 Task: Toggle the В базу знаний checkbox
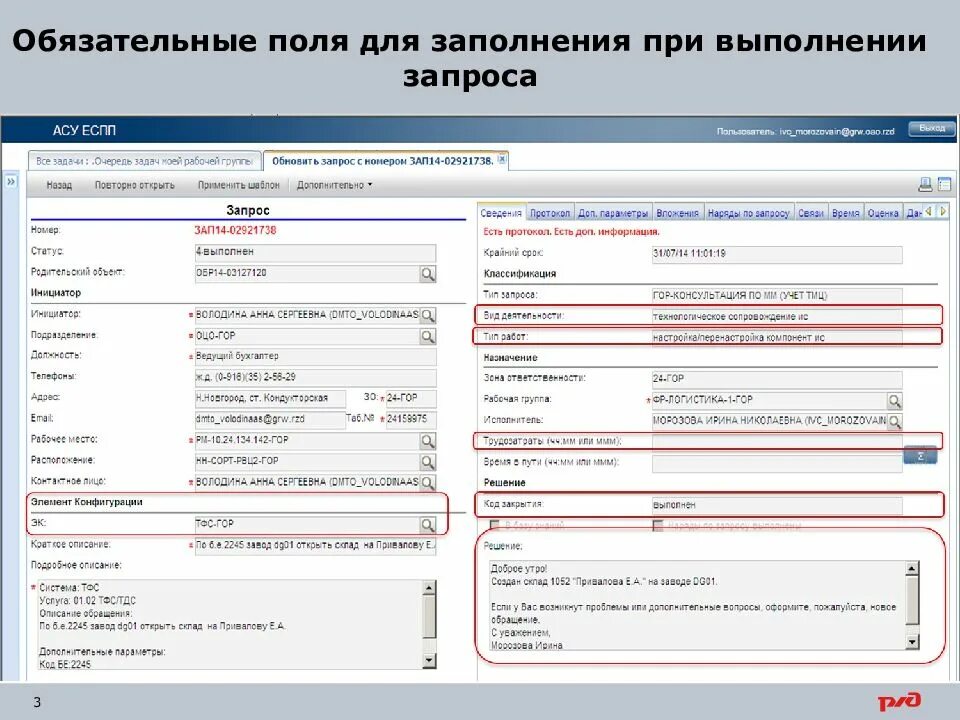tap(495, 525)
